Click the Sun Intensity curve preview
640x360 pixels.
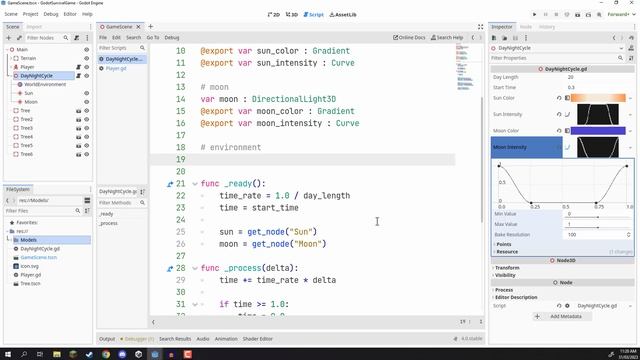(598, 114)
